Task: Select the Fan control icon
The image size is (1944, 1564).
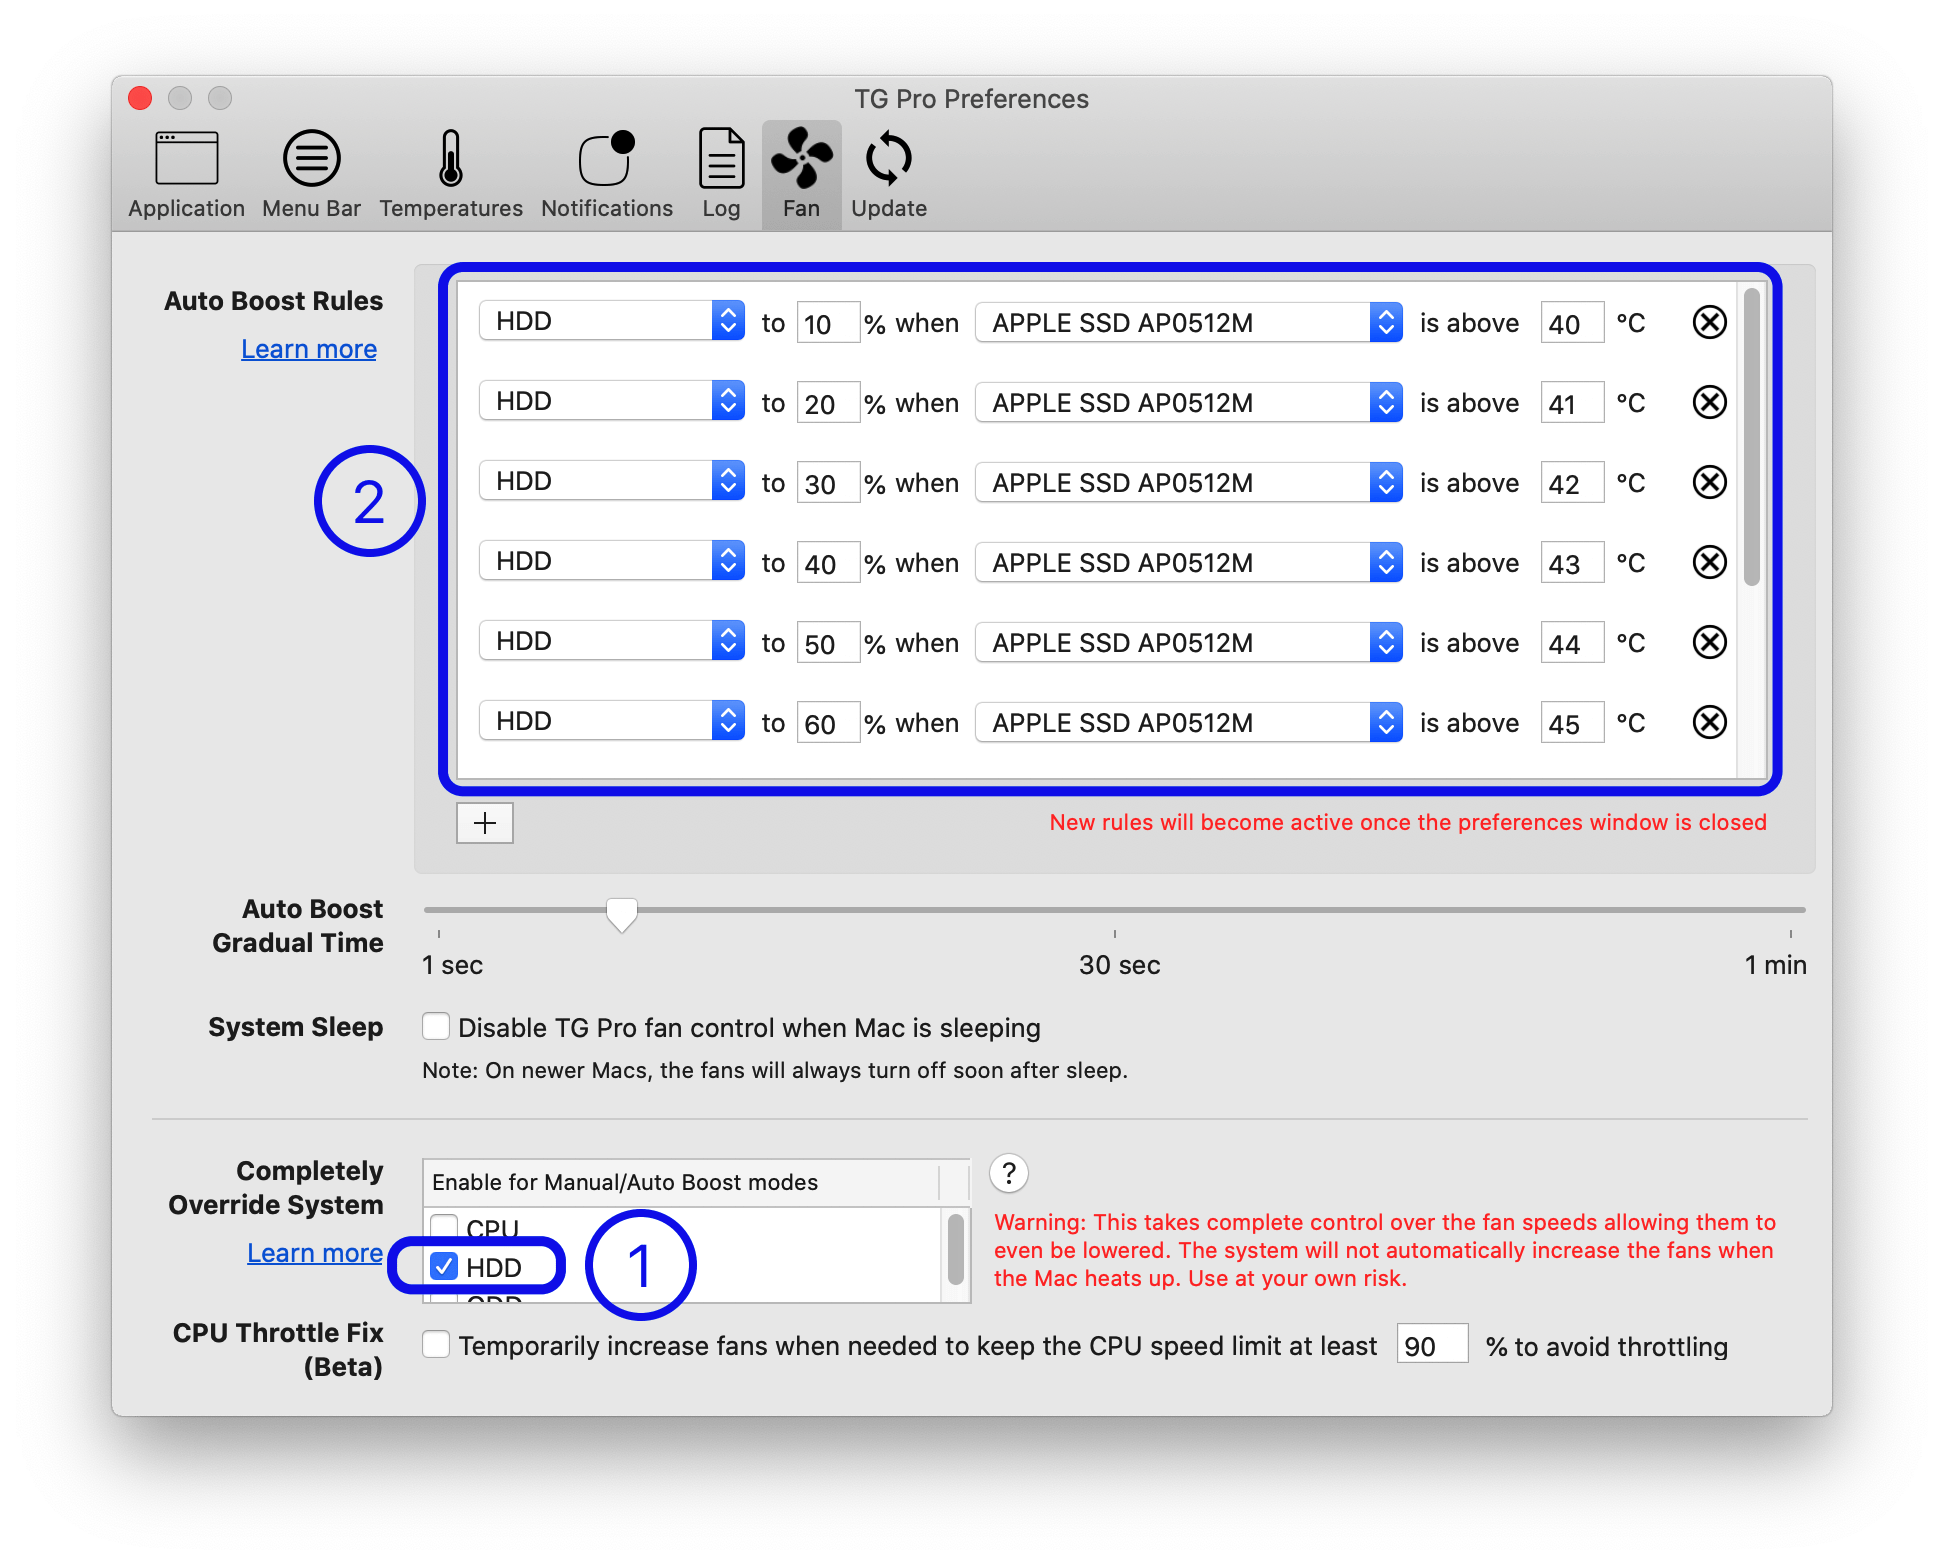Action: click(799, 172)
